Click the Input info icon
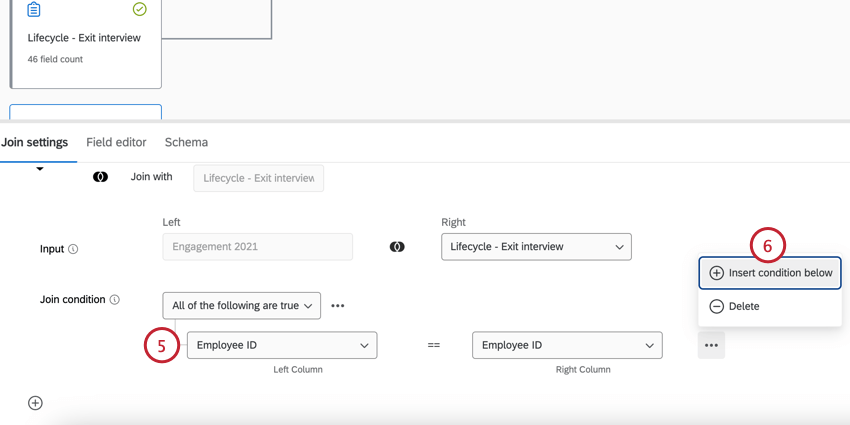 (73, 249)
